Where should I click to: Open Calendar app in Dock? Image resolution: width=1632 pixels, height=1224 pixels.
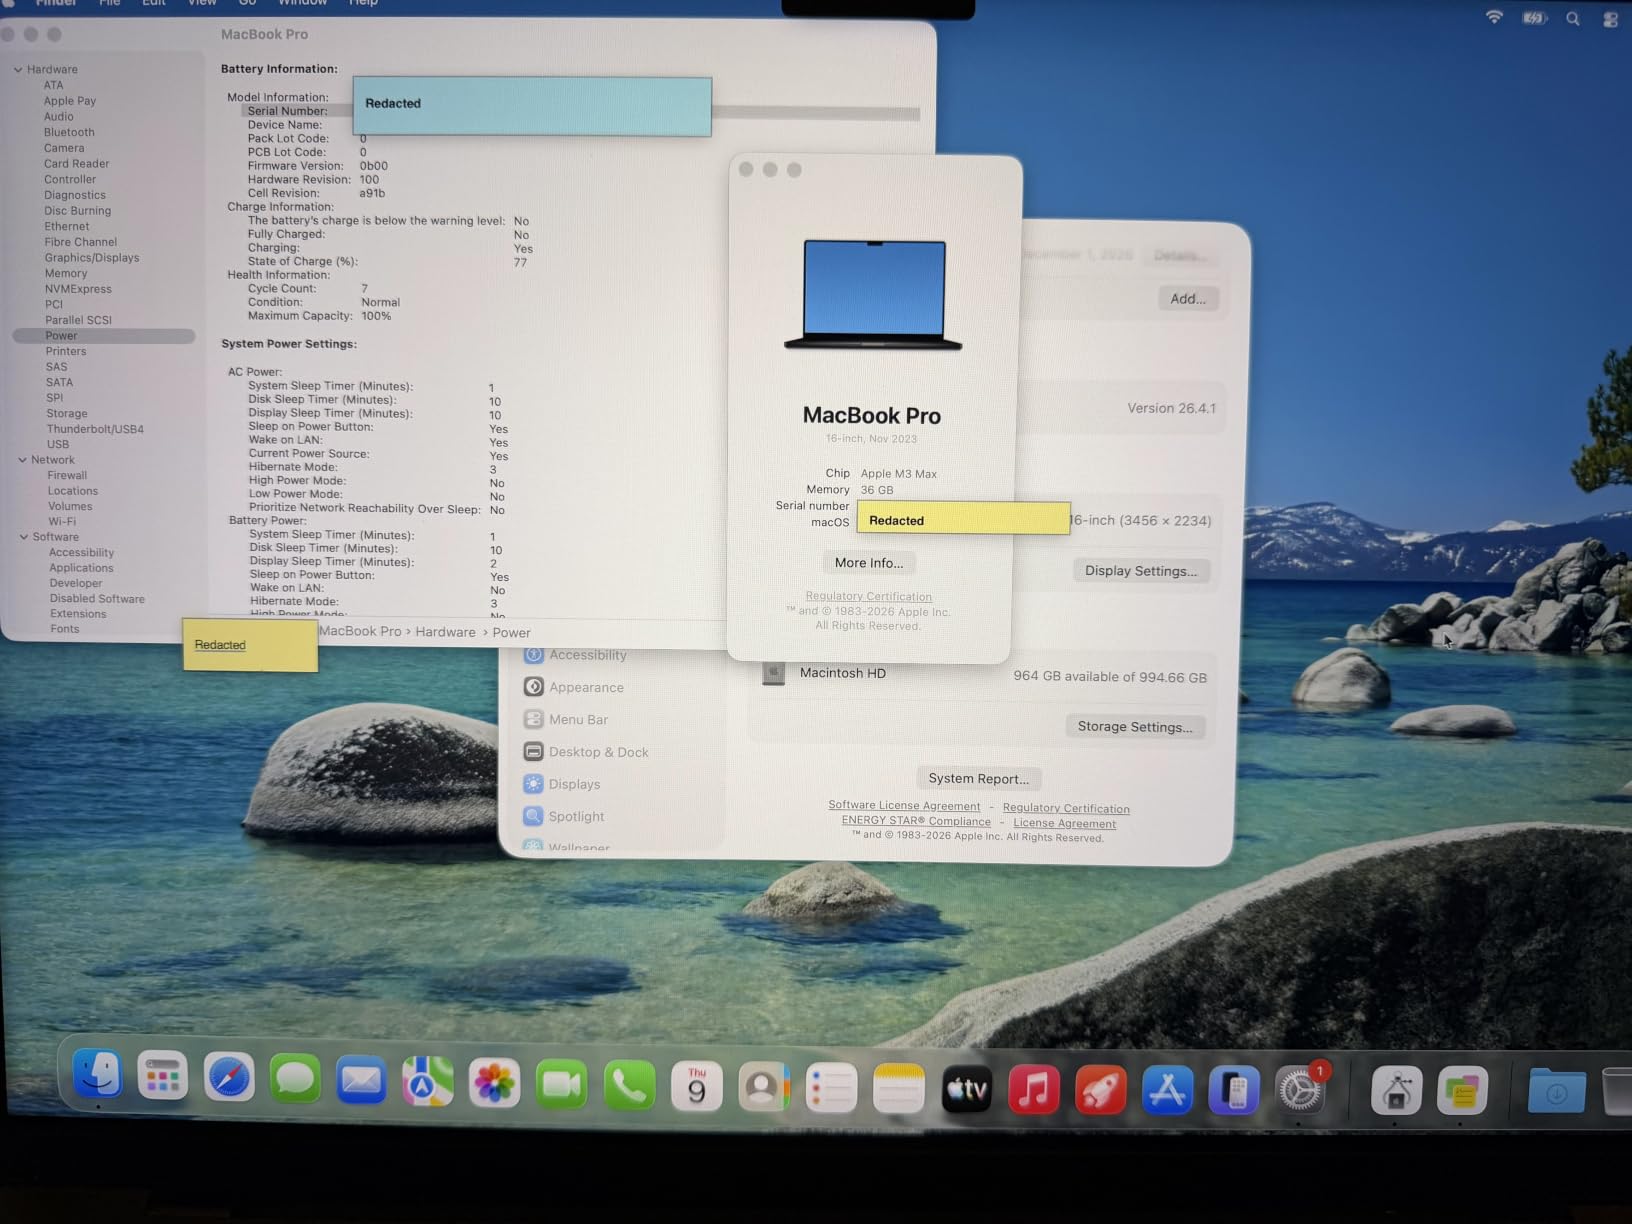697,1086
